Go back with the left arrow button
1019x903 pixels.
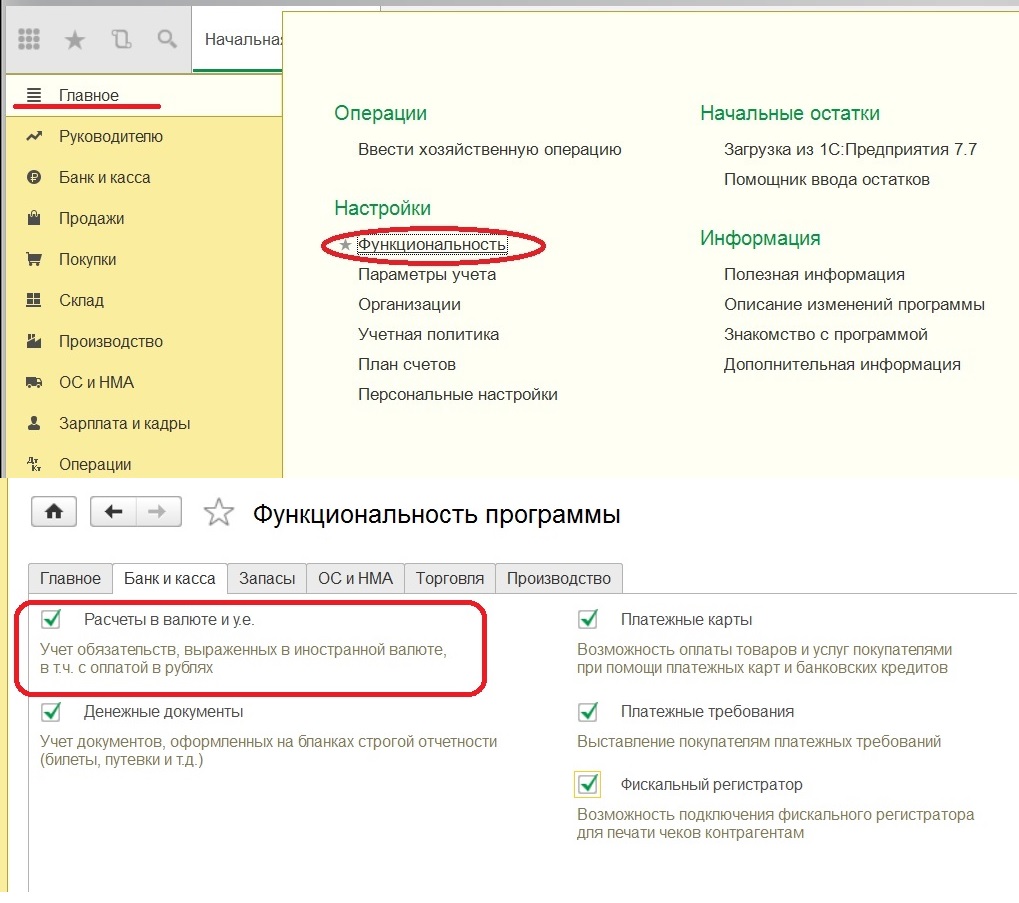(x=113, y=512)
